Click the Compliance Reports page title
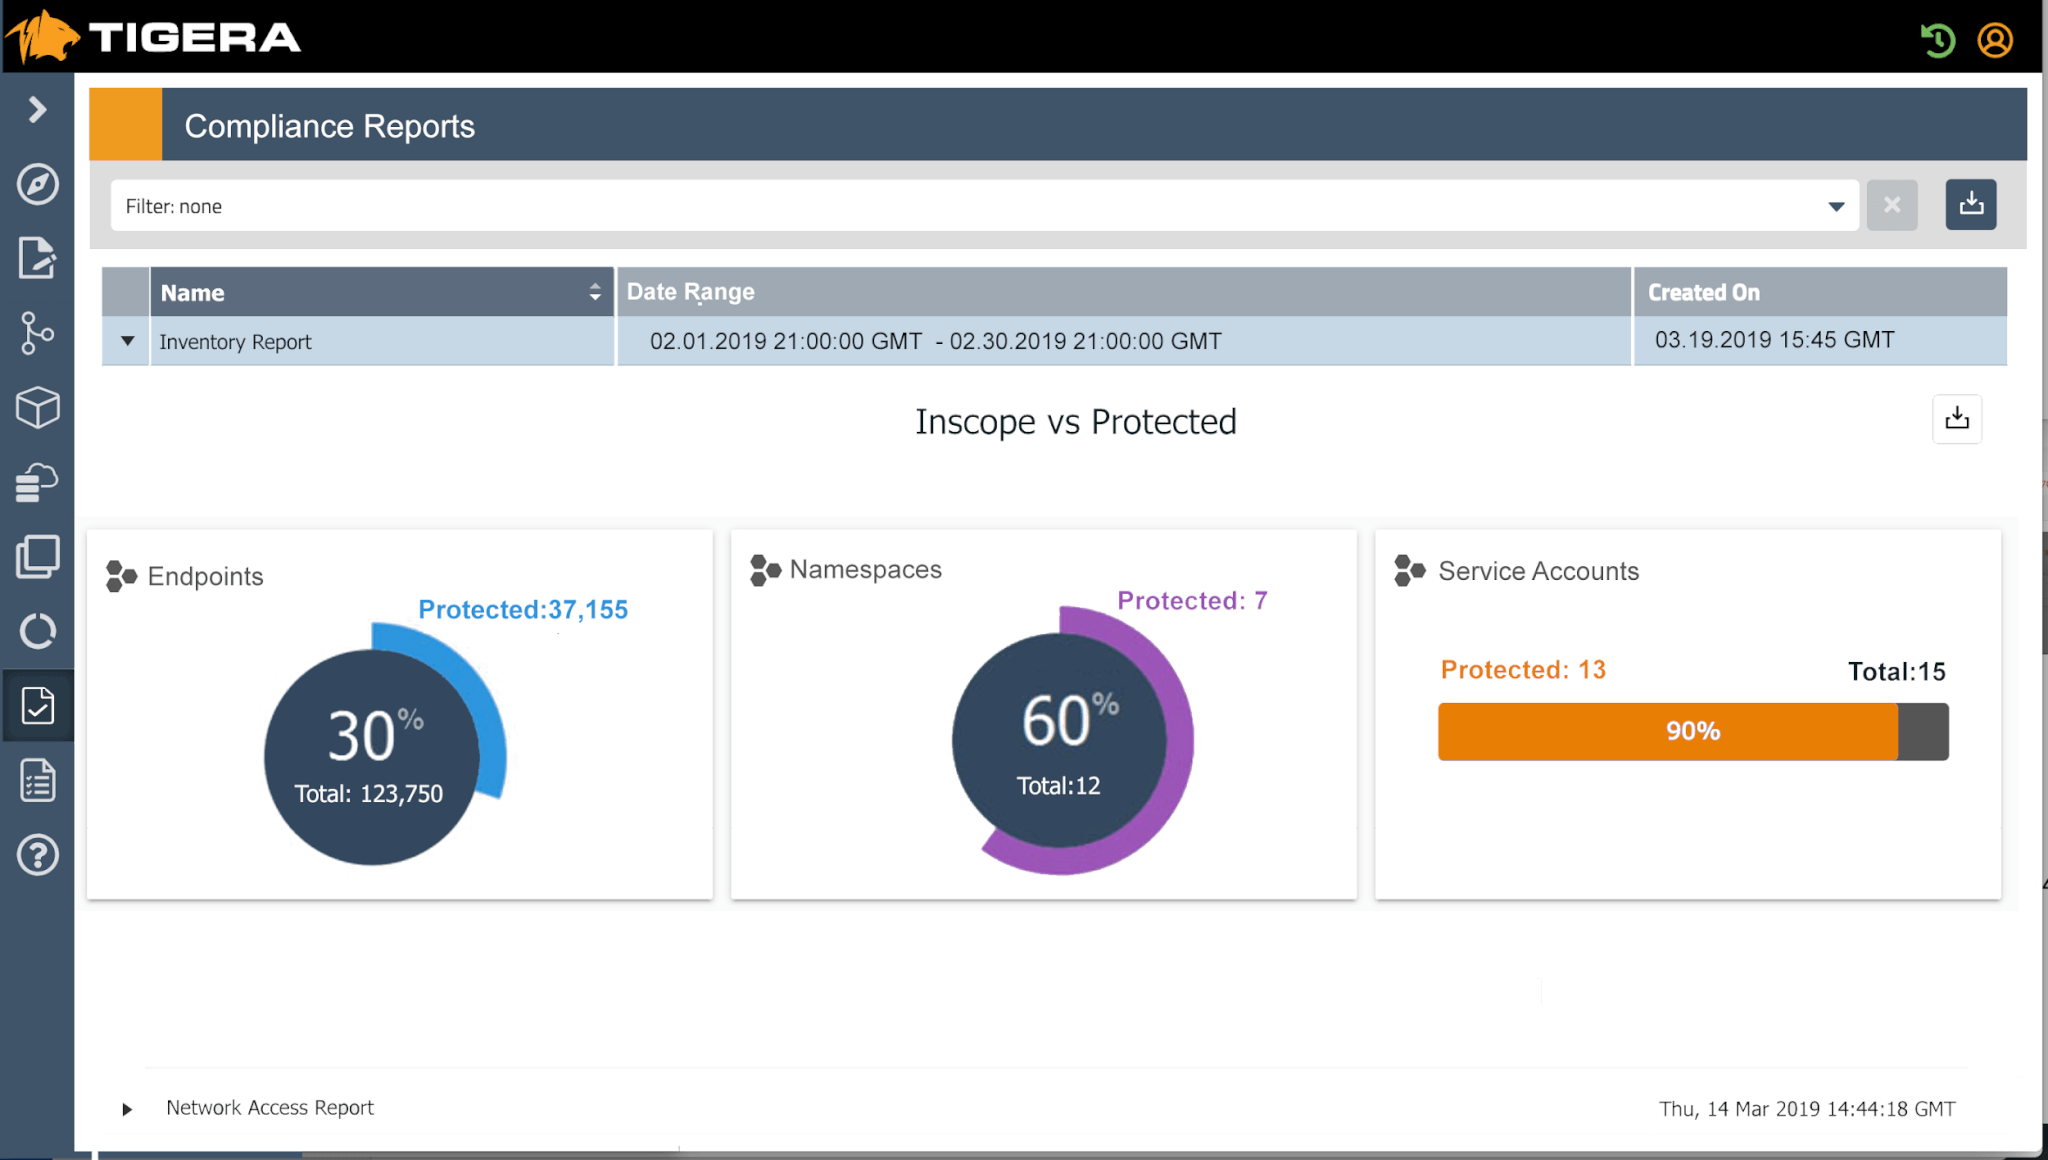 coord(330,126)
